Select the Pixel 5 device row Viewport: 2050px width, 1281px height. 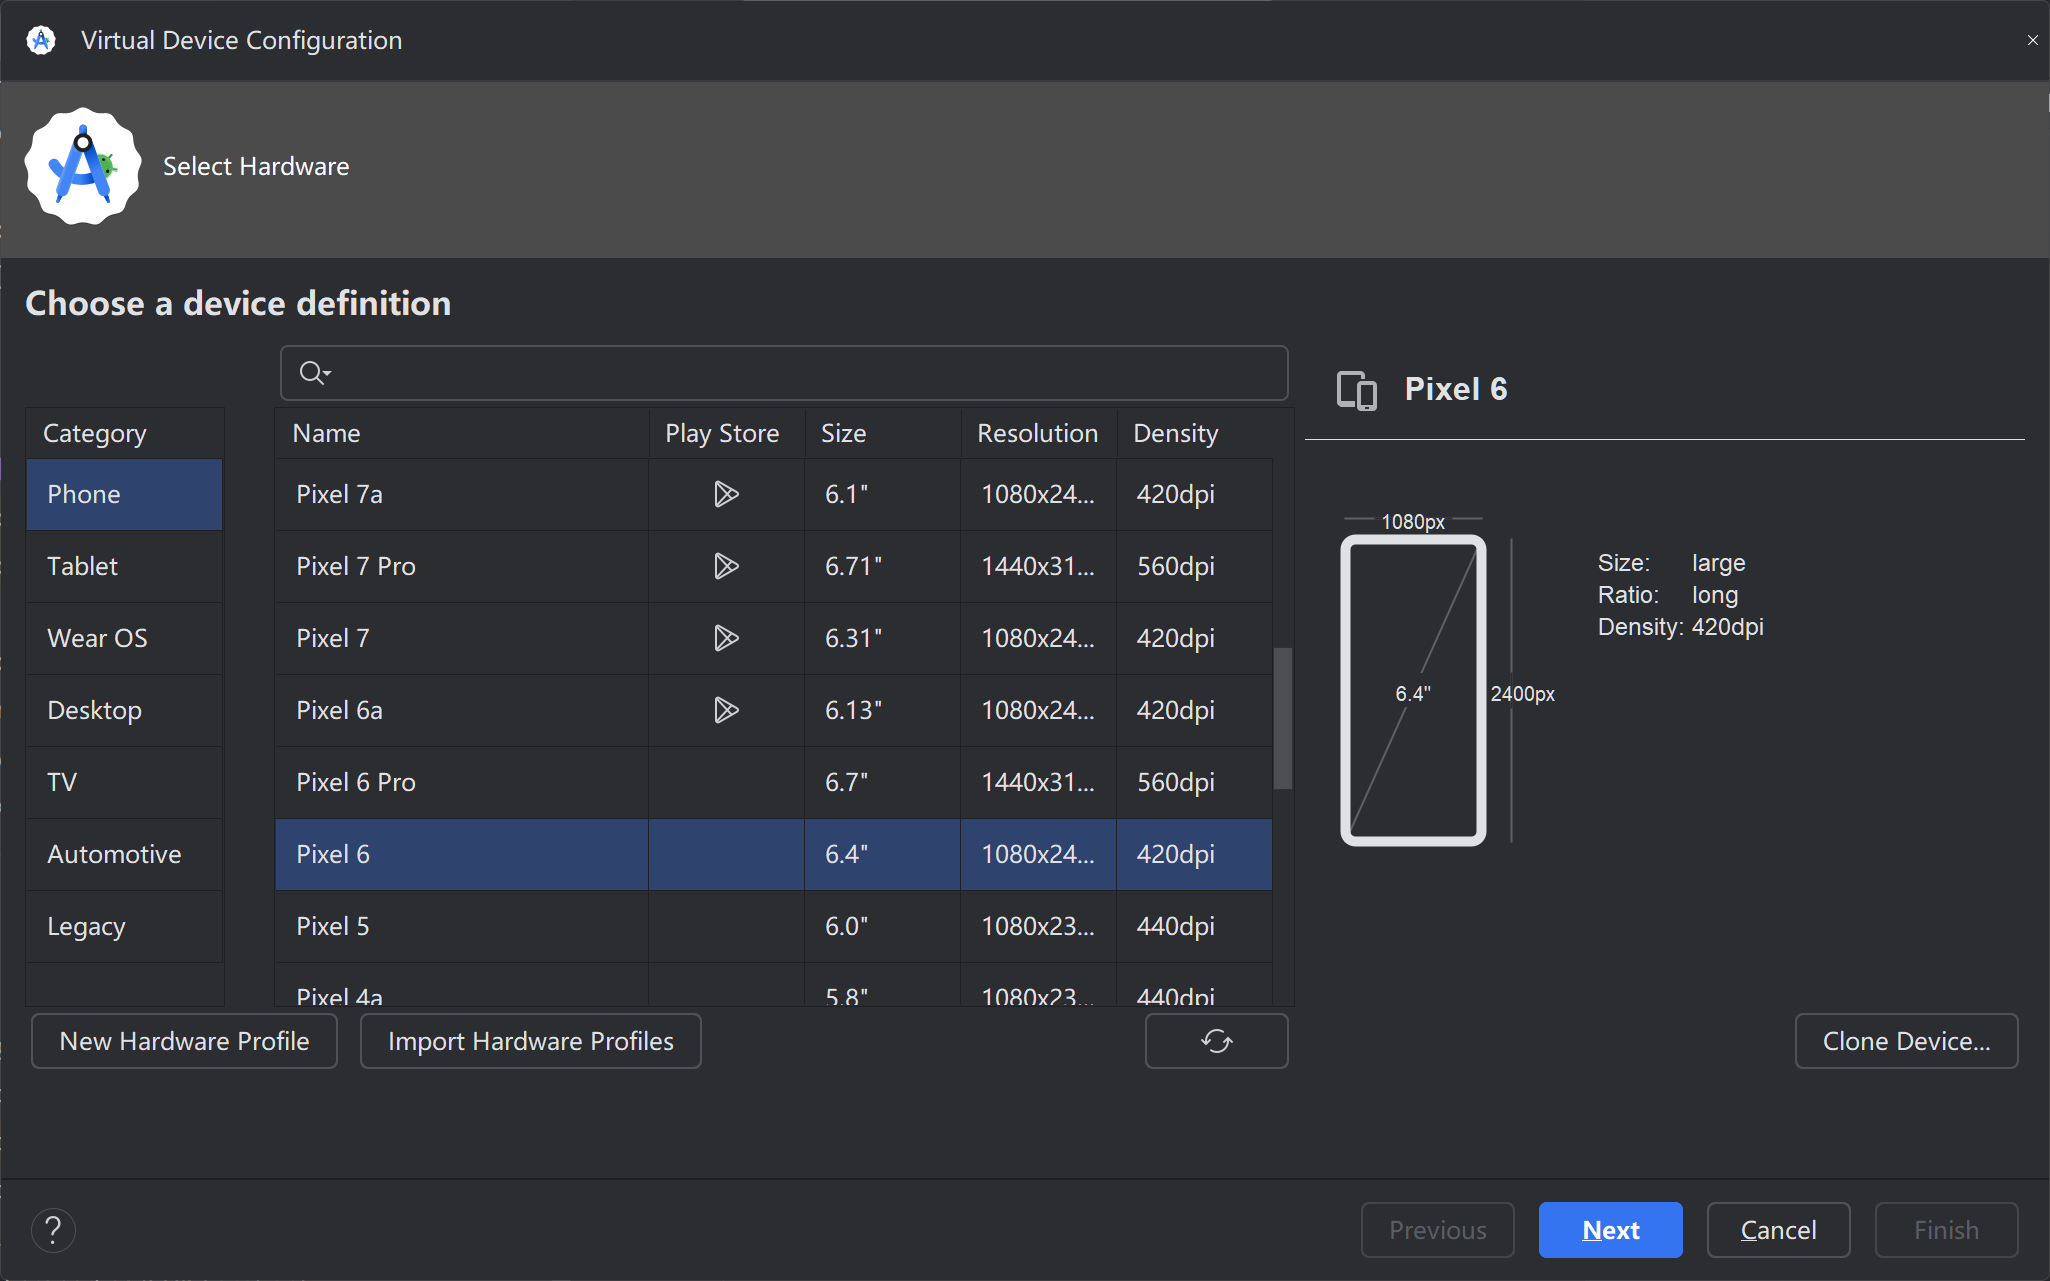pyautogui.click(x=461, y=926)
